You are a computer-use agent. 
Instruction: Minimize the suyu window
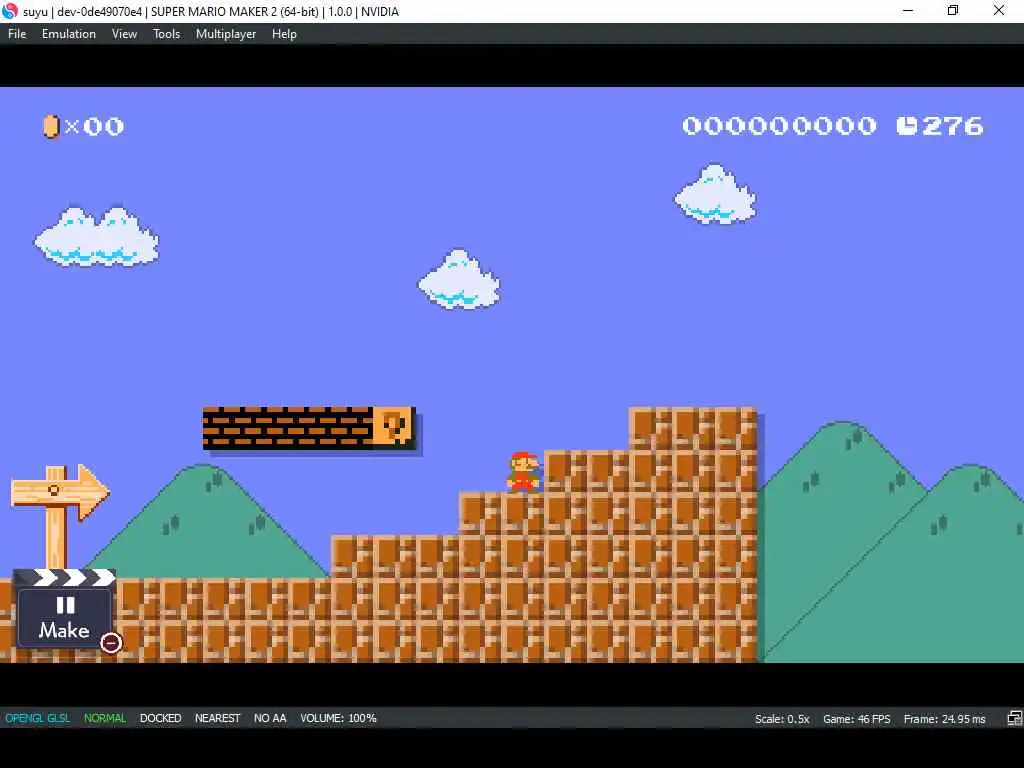click(x=908, y=10)
